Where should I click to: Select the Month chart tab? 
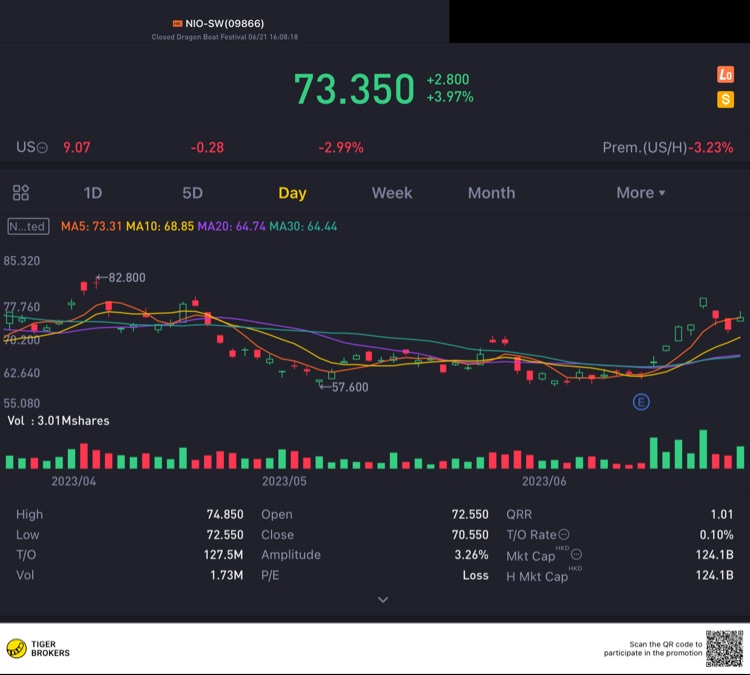point(491,193)
